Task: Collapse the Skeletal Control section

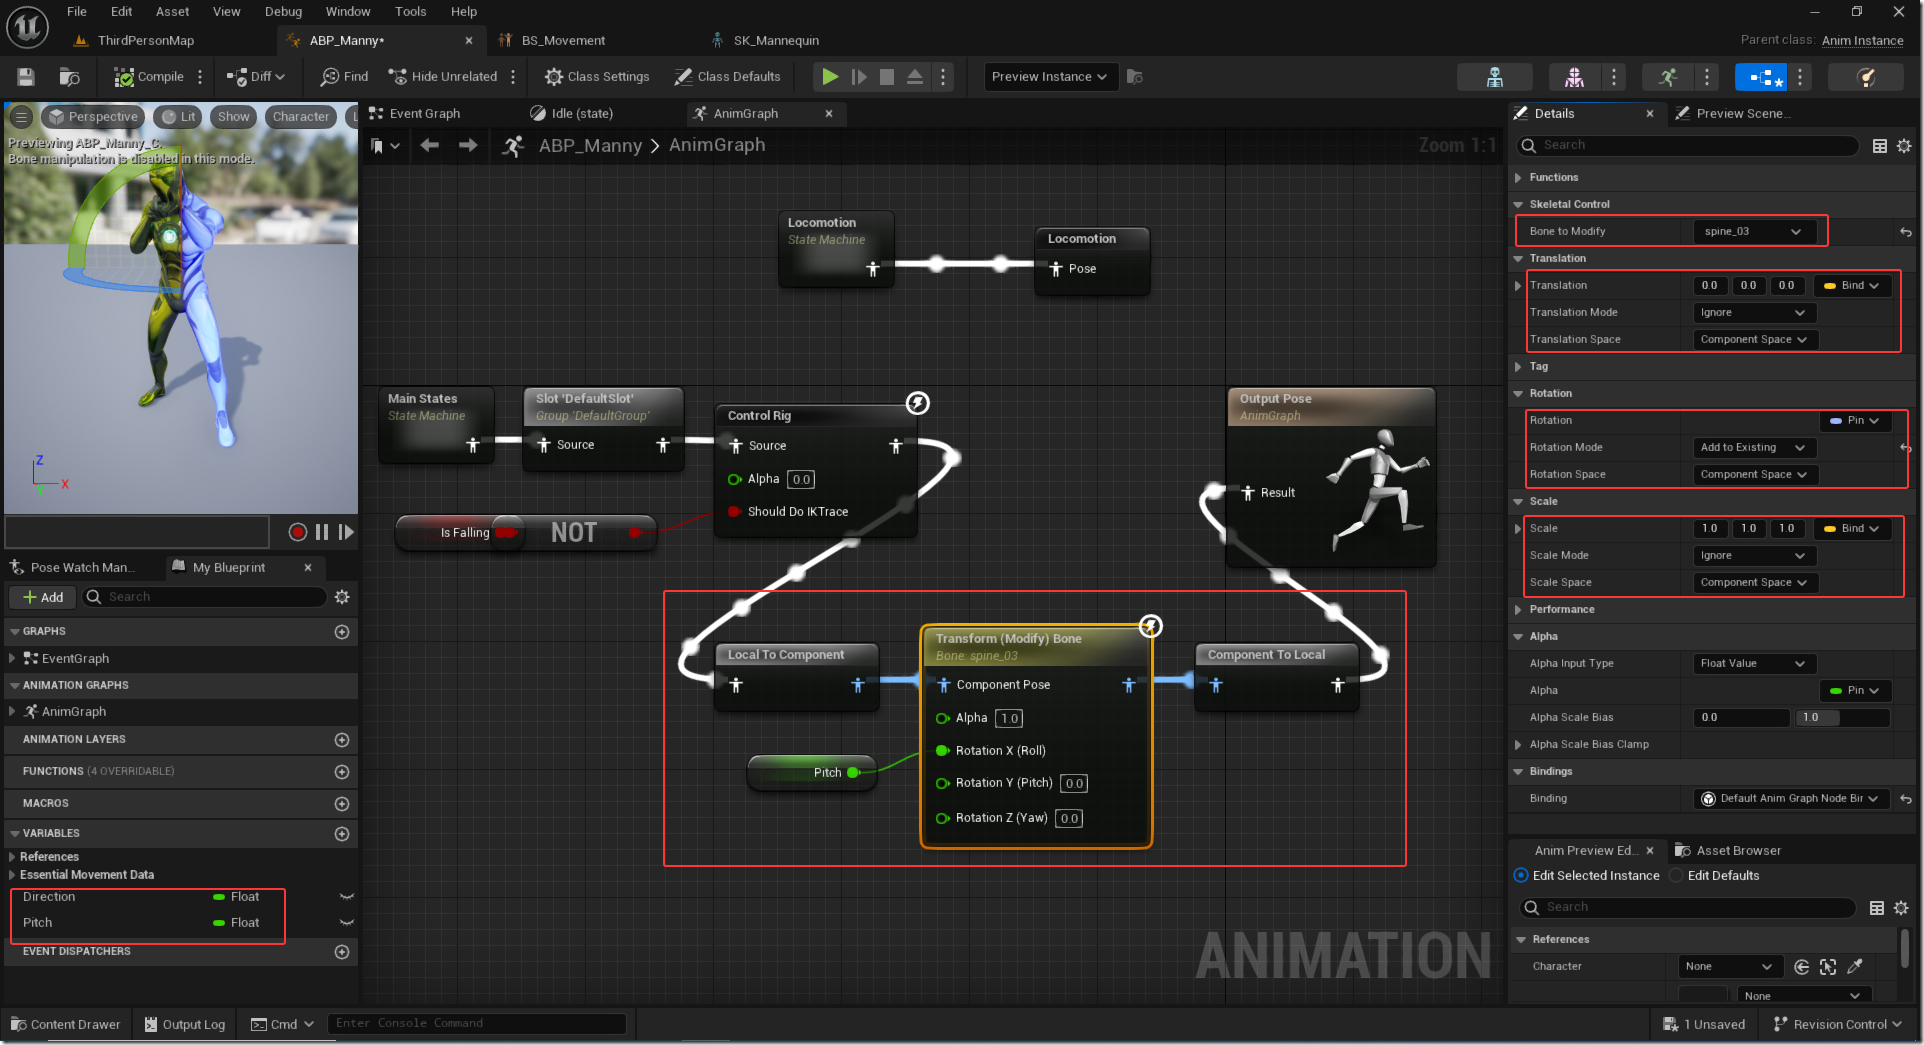Action: tap(1518, 205)
